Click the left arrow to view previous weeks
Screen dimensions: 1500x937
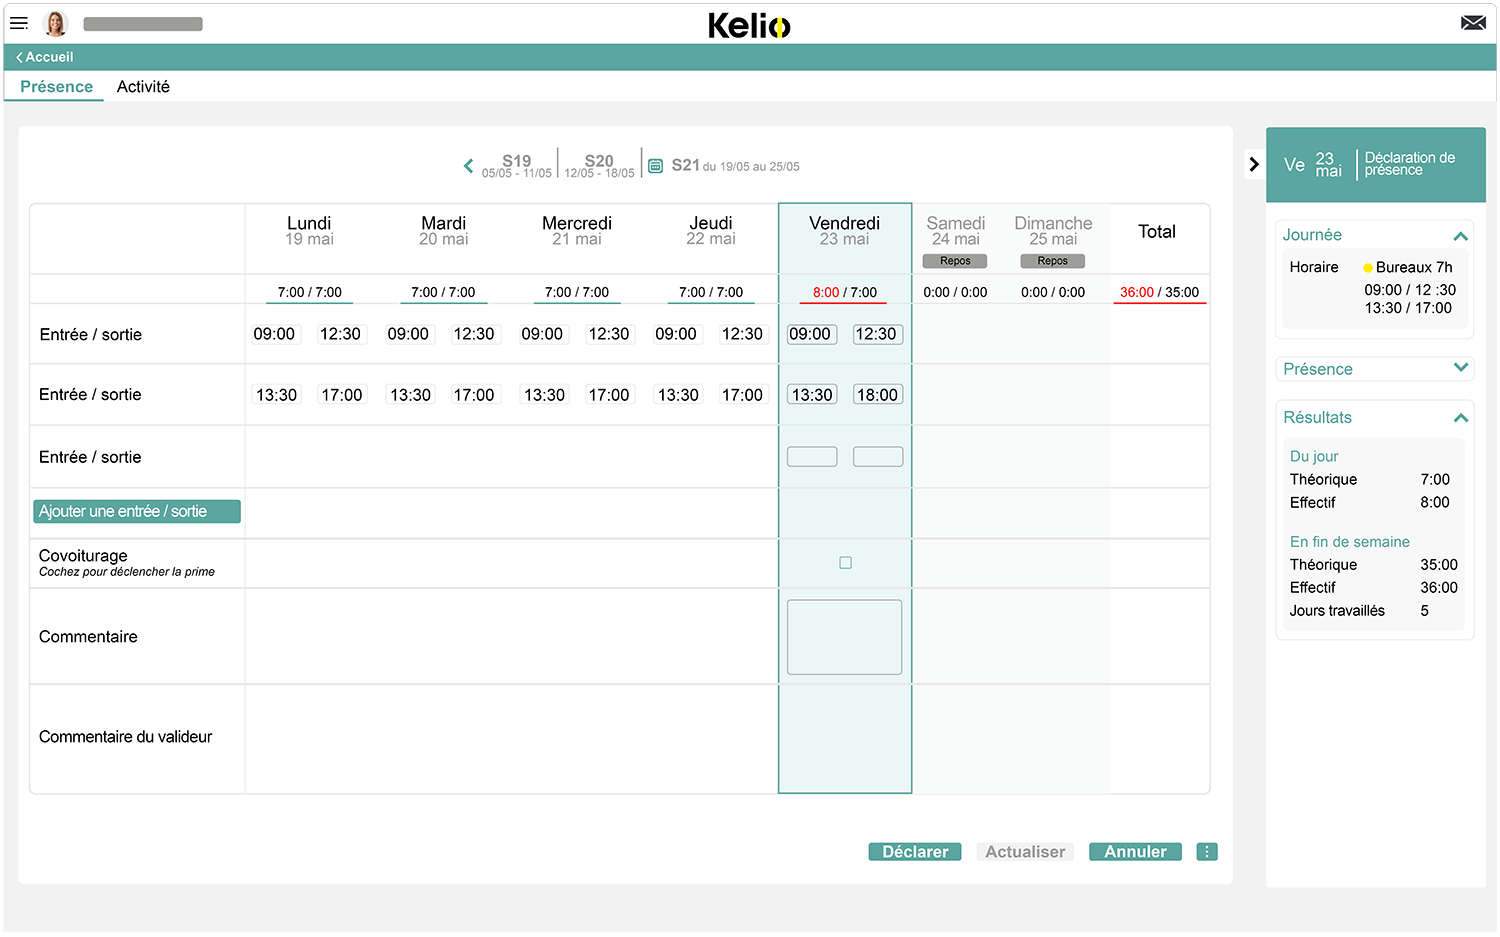click(468, 165)
